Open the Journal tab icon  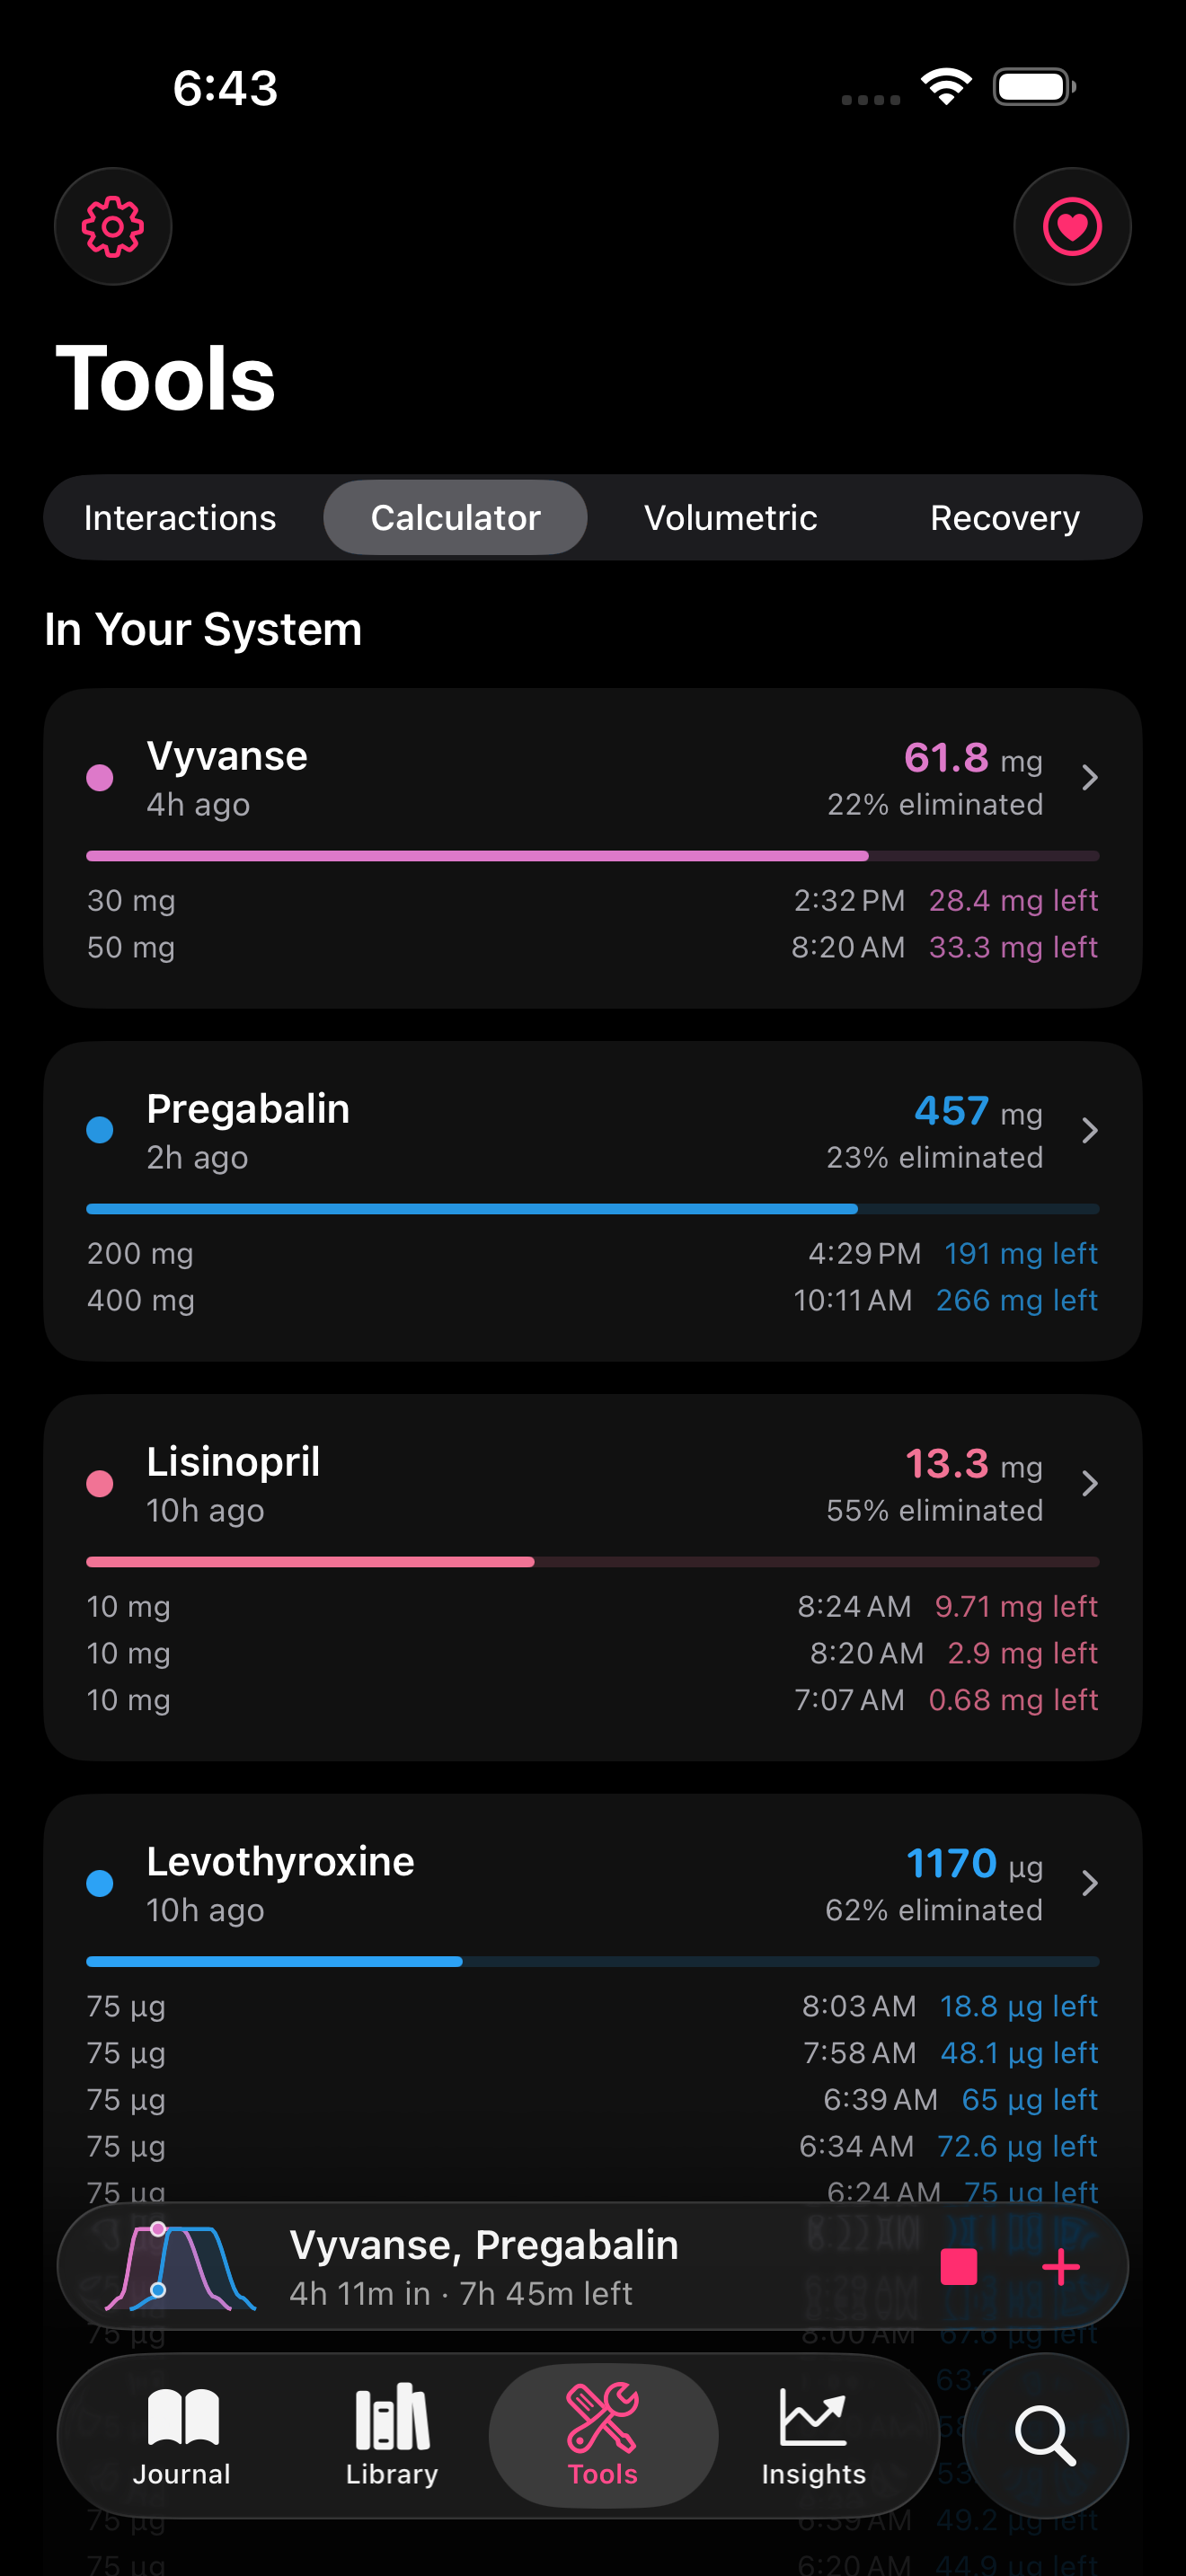click(x=182, y=2434)
